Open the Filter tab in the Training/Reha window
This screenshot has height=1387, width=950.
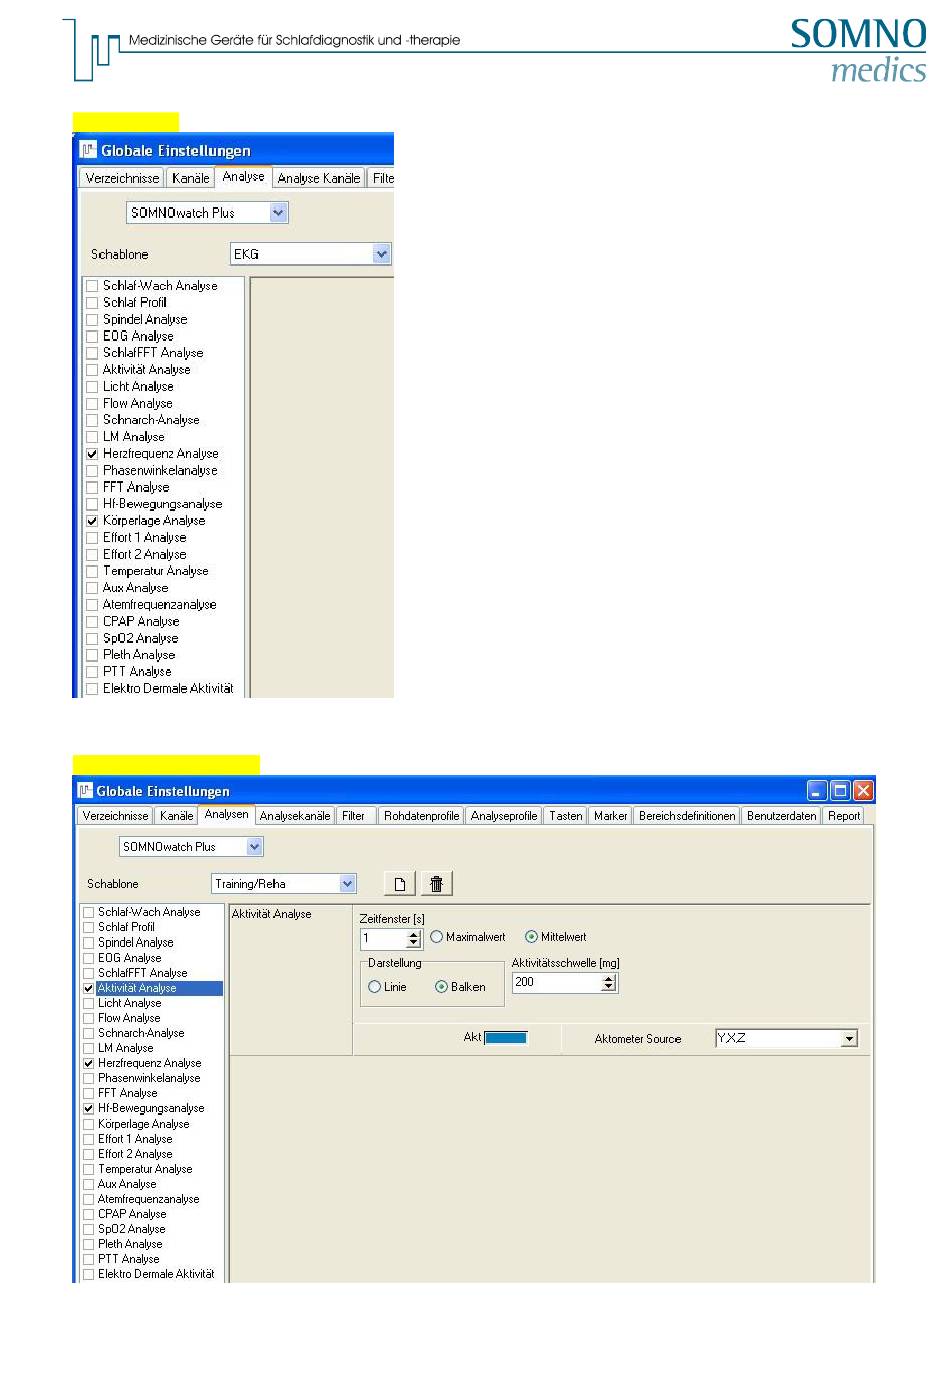353,816
